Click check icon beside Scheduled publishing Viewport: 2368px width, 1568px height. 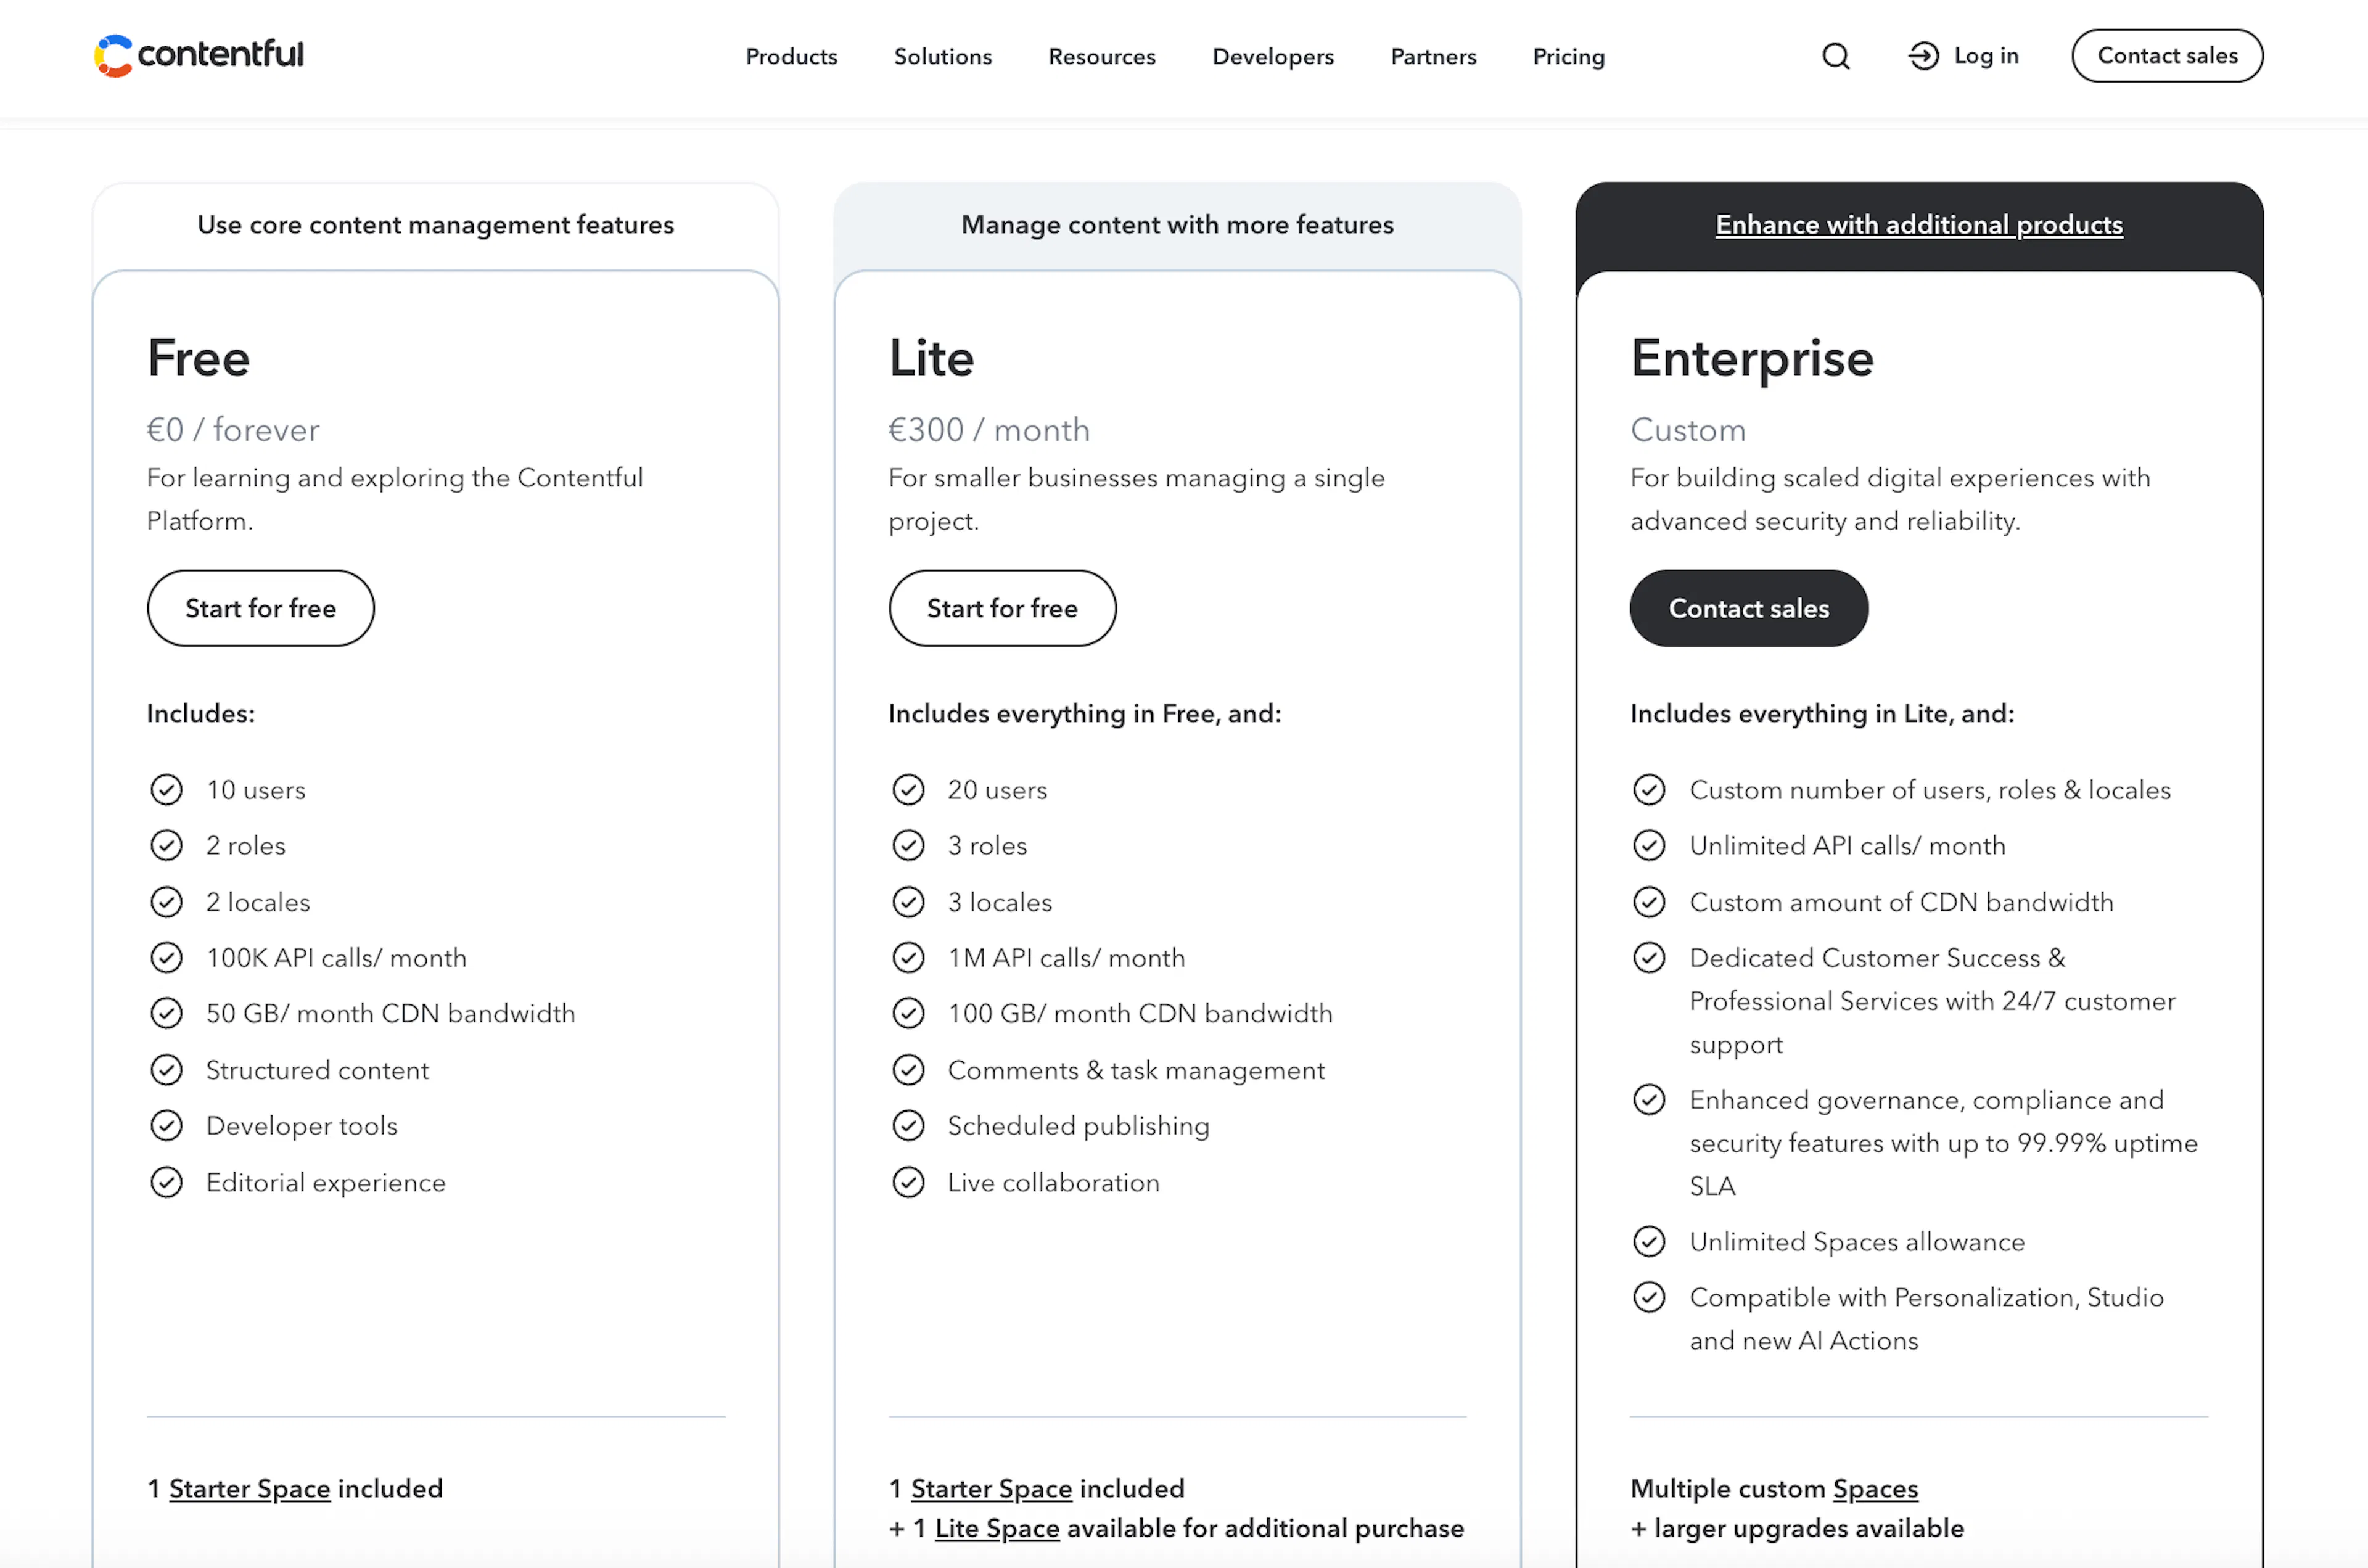(908, 1126)
